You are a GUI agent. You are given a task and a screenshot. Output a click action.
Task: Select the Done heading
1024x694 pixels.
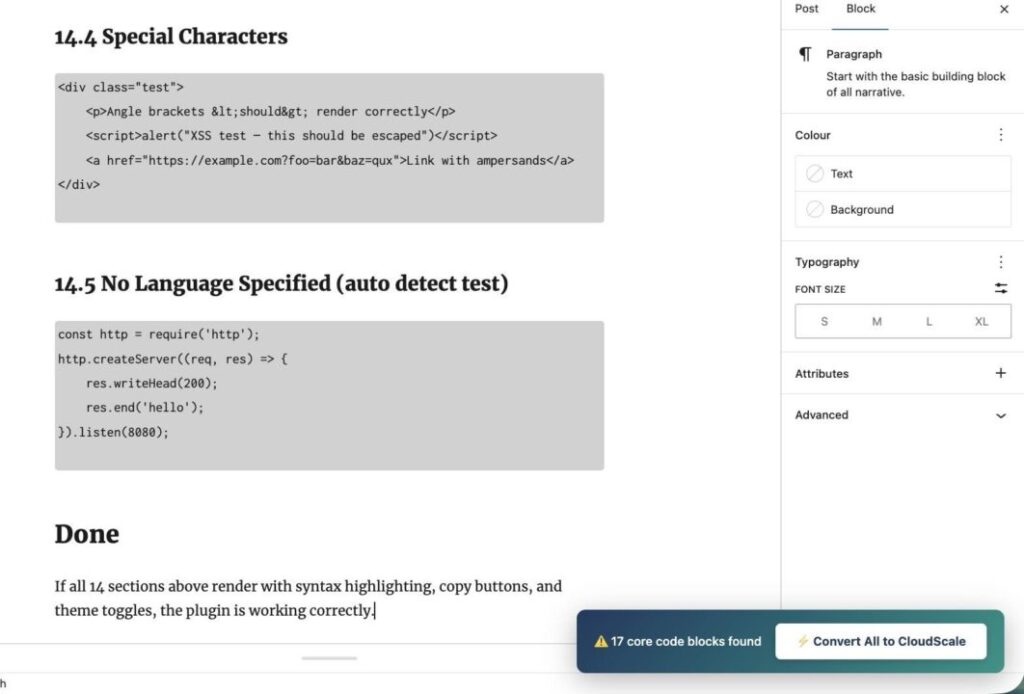click(87, 534)
